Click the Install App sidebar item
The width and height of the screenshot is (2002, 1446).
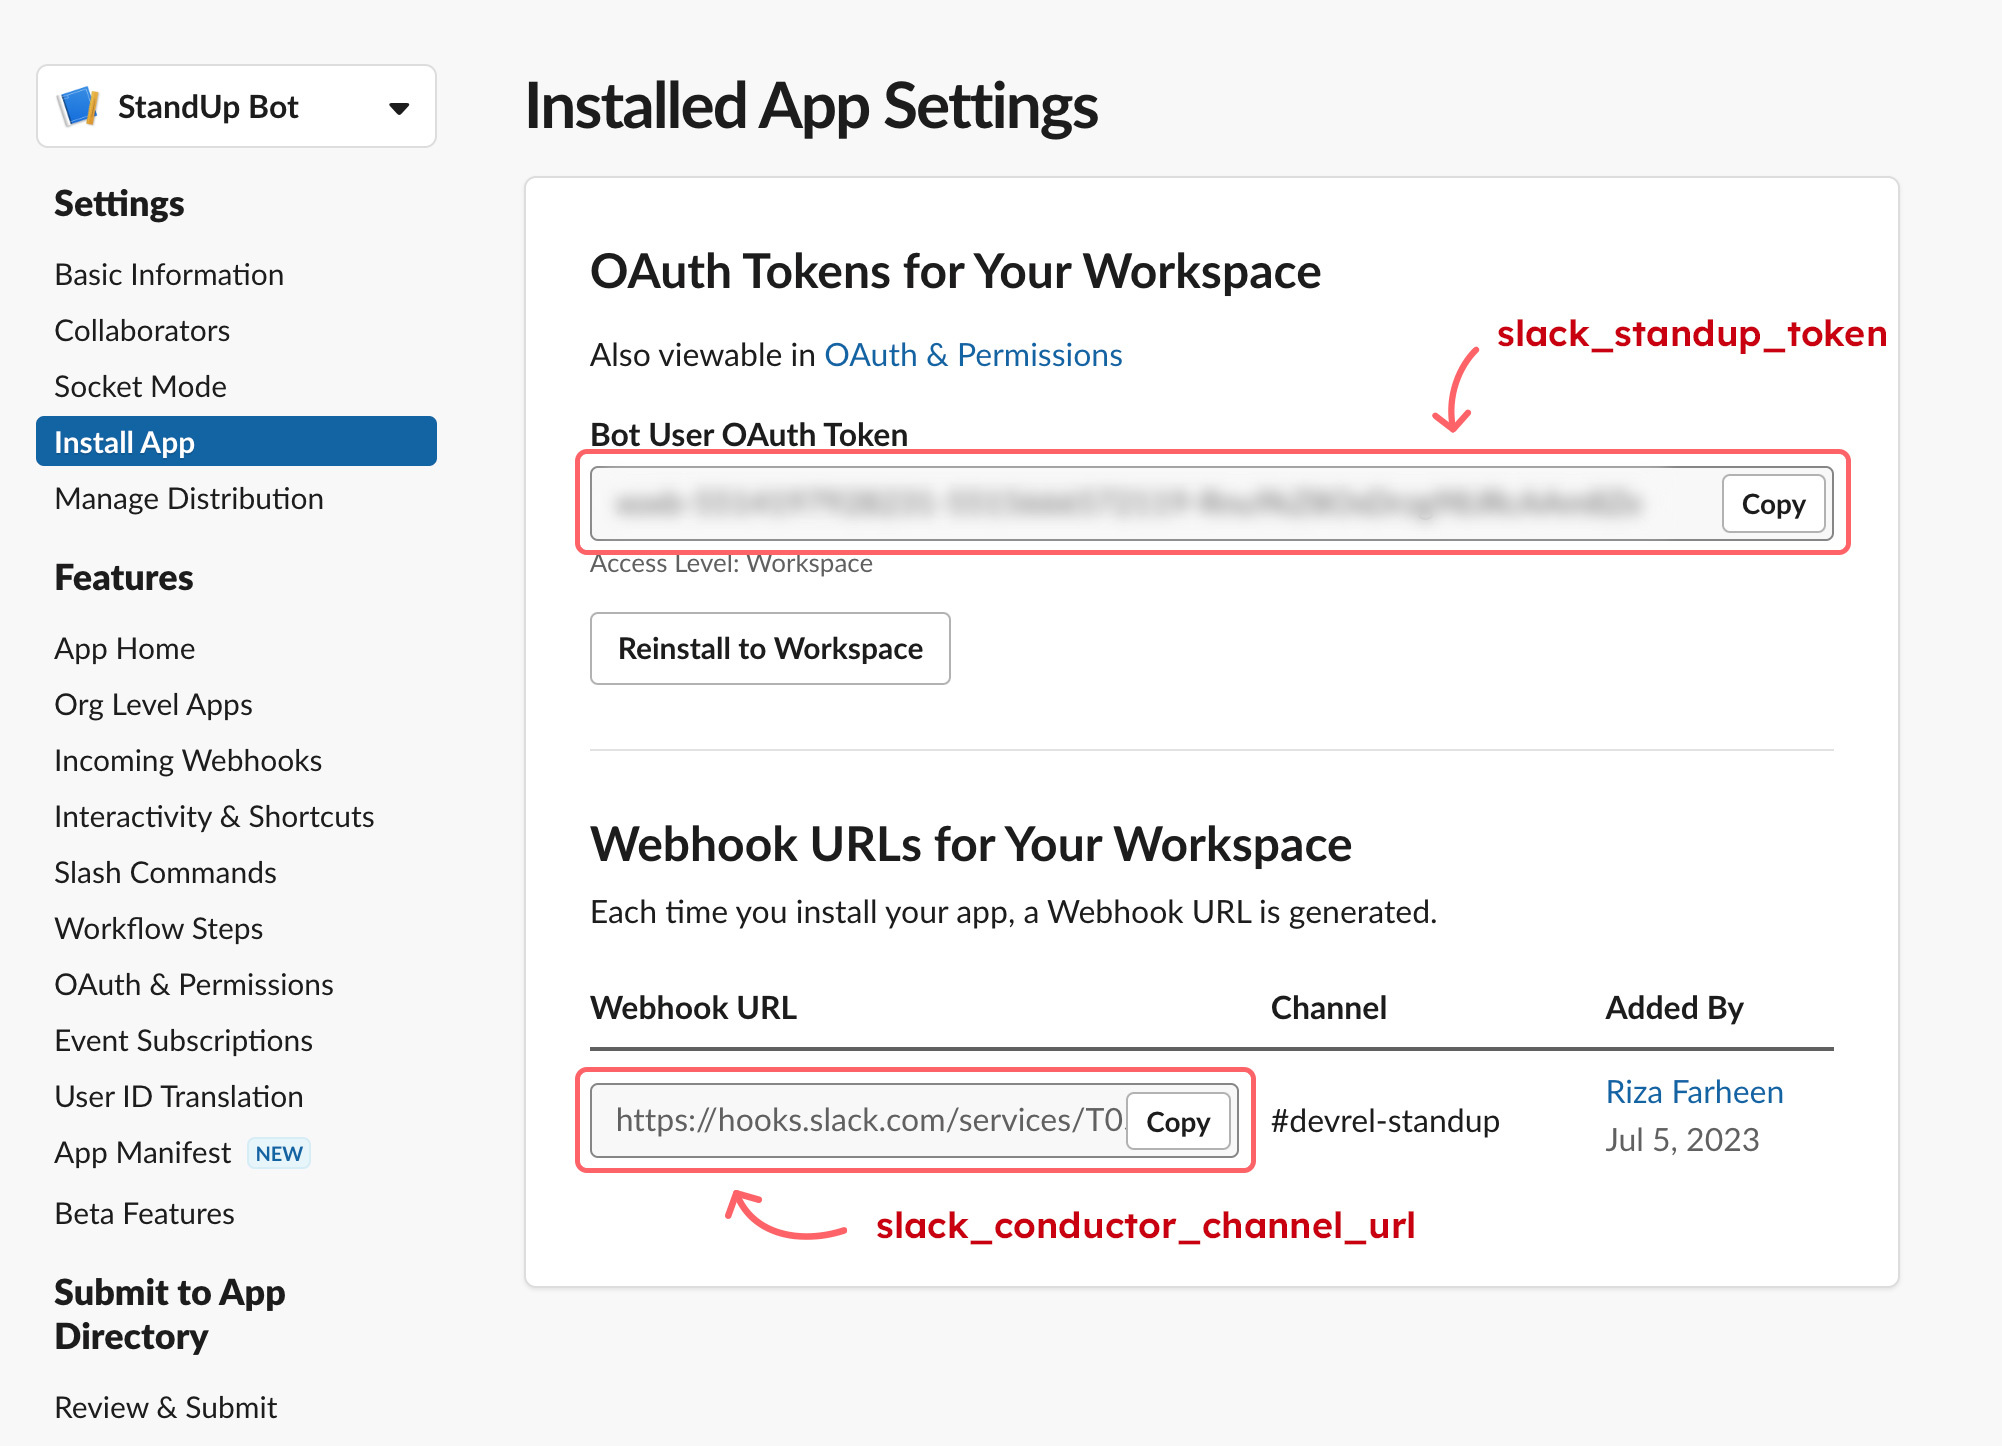tap(236, 442)
